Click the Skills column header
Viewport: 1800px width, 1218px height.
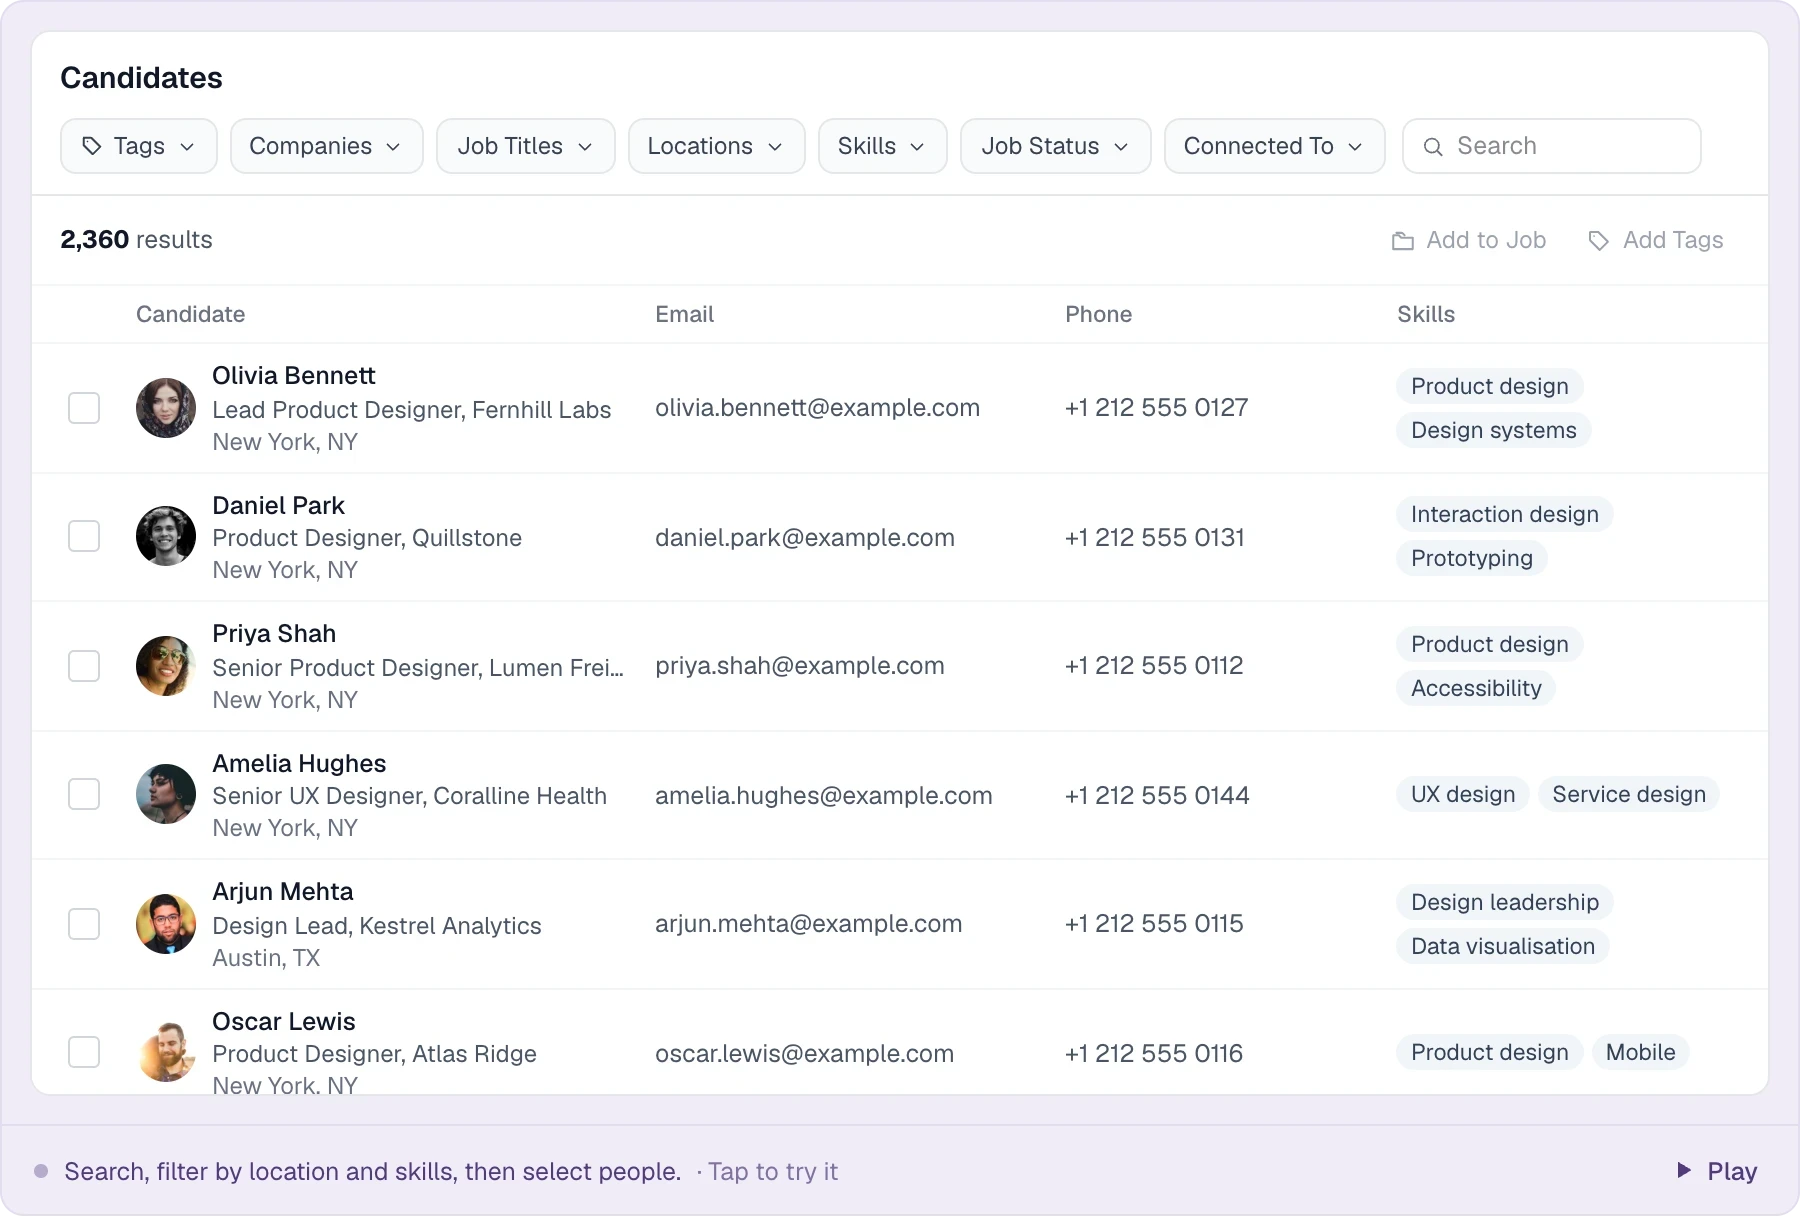point(1425,314)
